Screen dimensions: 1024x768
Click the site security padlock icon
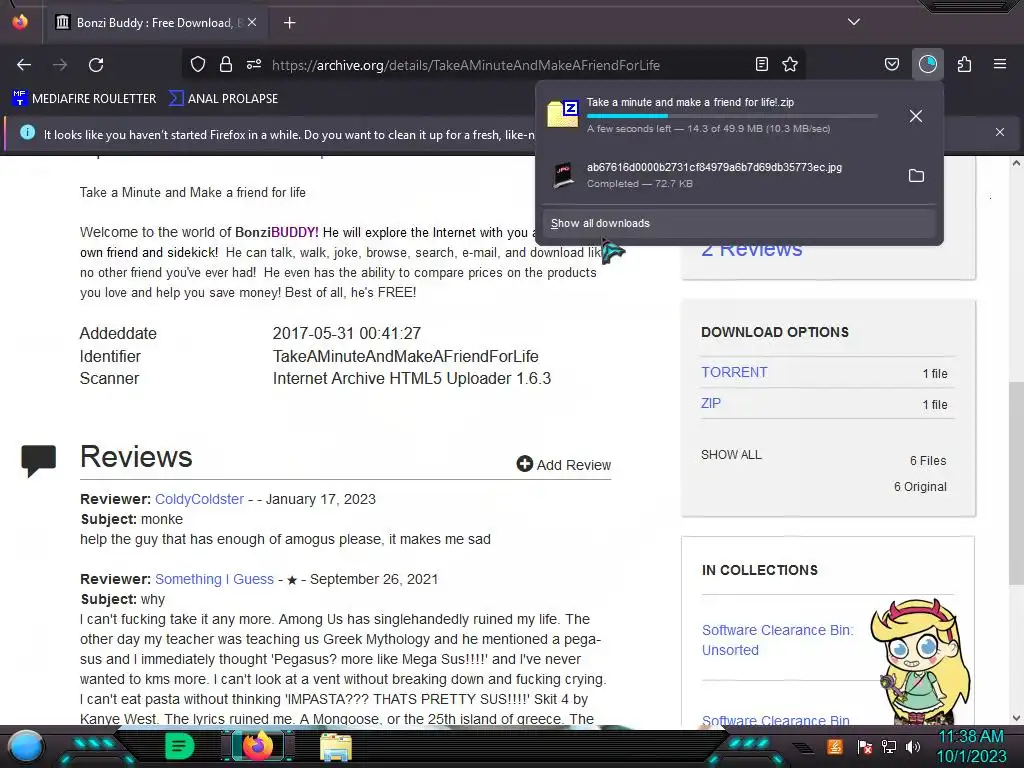[x=226, y=64]
